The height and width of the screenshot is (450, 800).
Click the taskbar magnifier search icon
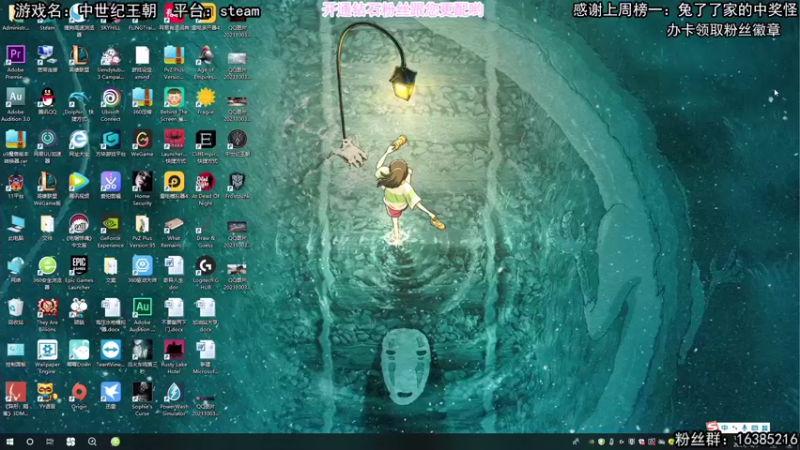[92, 442]
